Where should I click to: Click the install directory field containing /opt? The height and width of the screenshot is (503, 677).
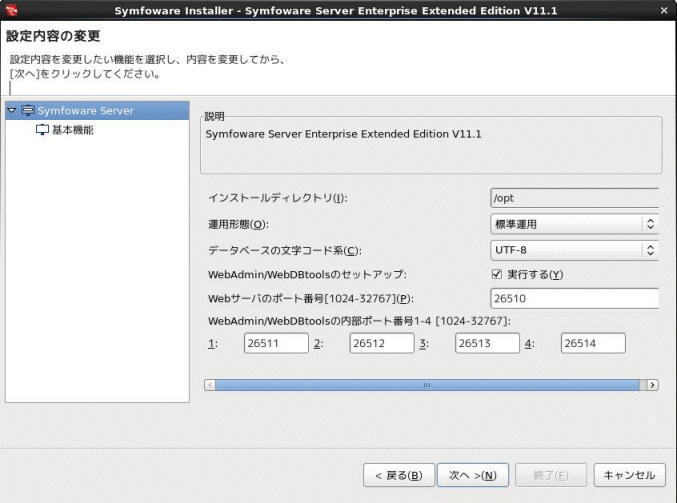(574, 198)
